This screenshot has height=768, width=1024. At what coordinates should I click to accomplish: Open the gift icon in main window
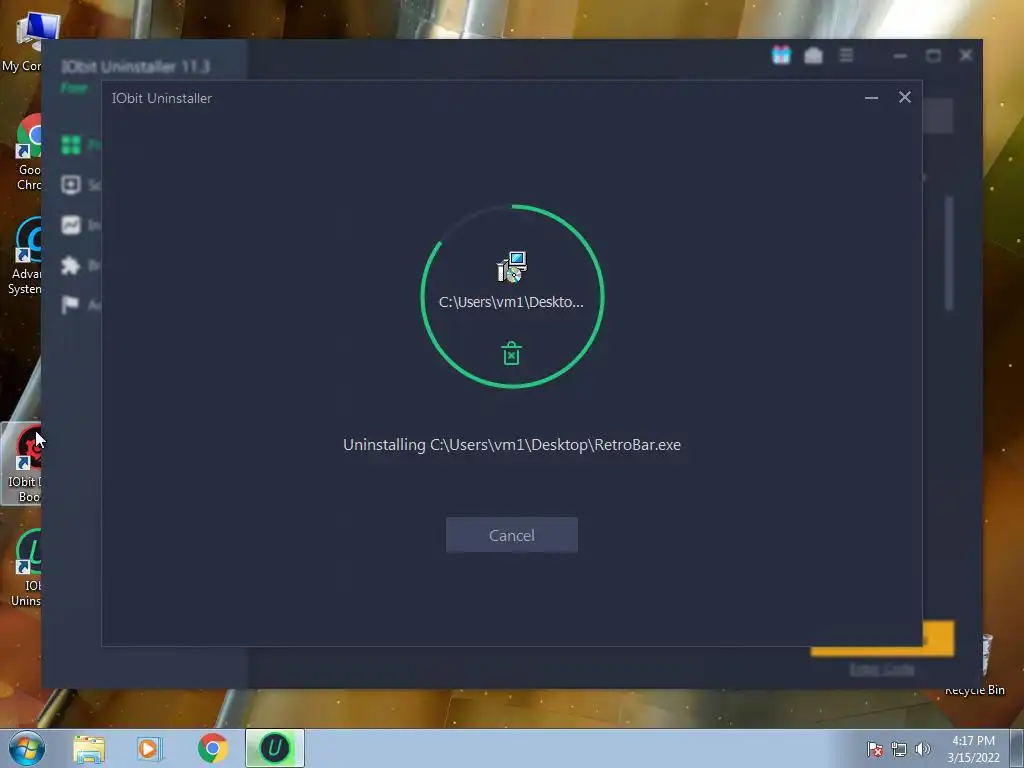781,56
